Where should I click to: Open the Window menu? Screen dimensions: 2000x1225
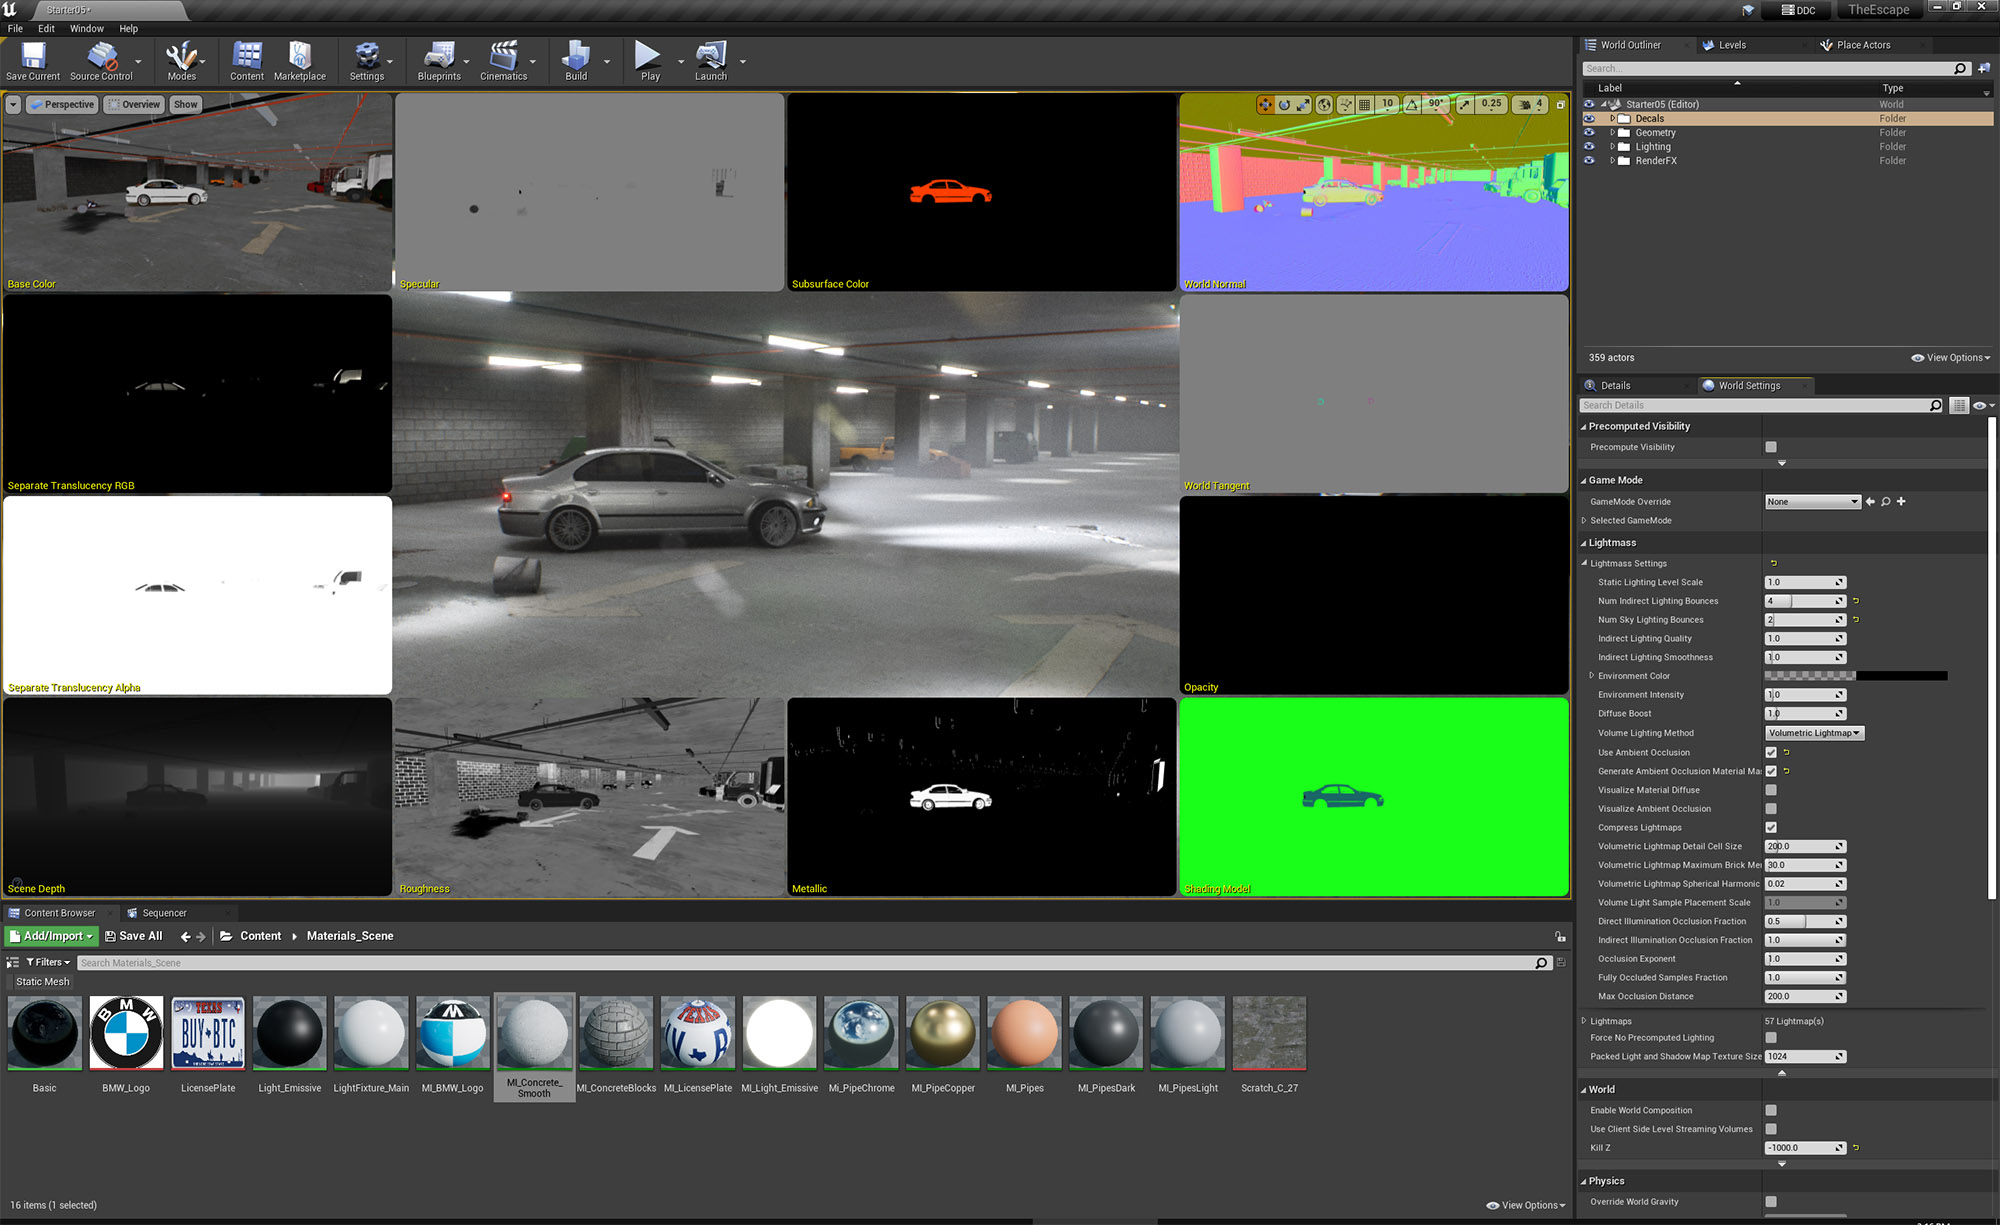click(x=86, y=28)
